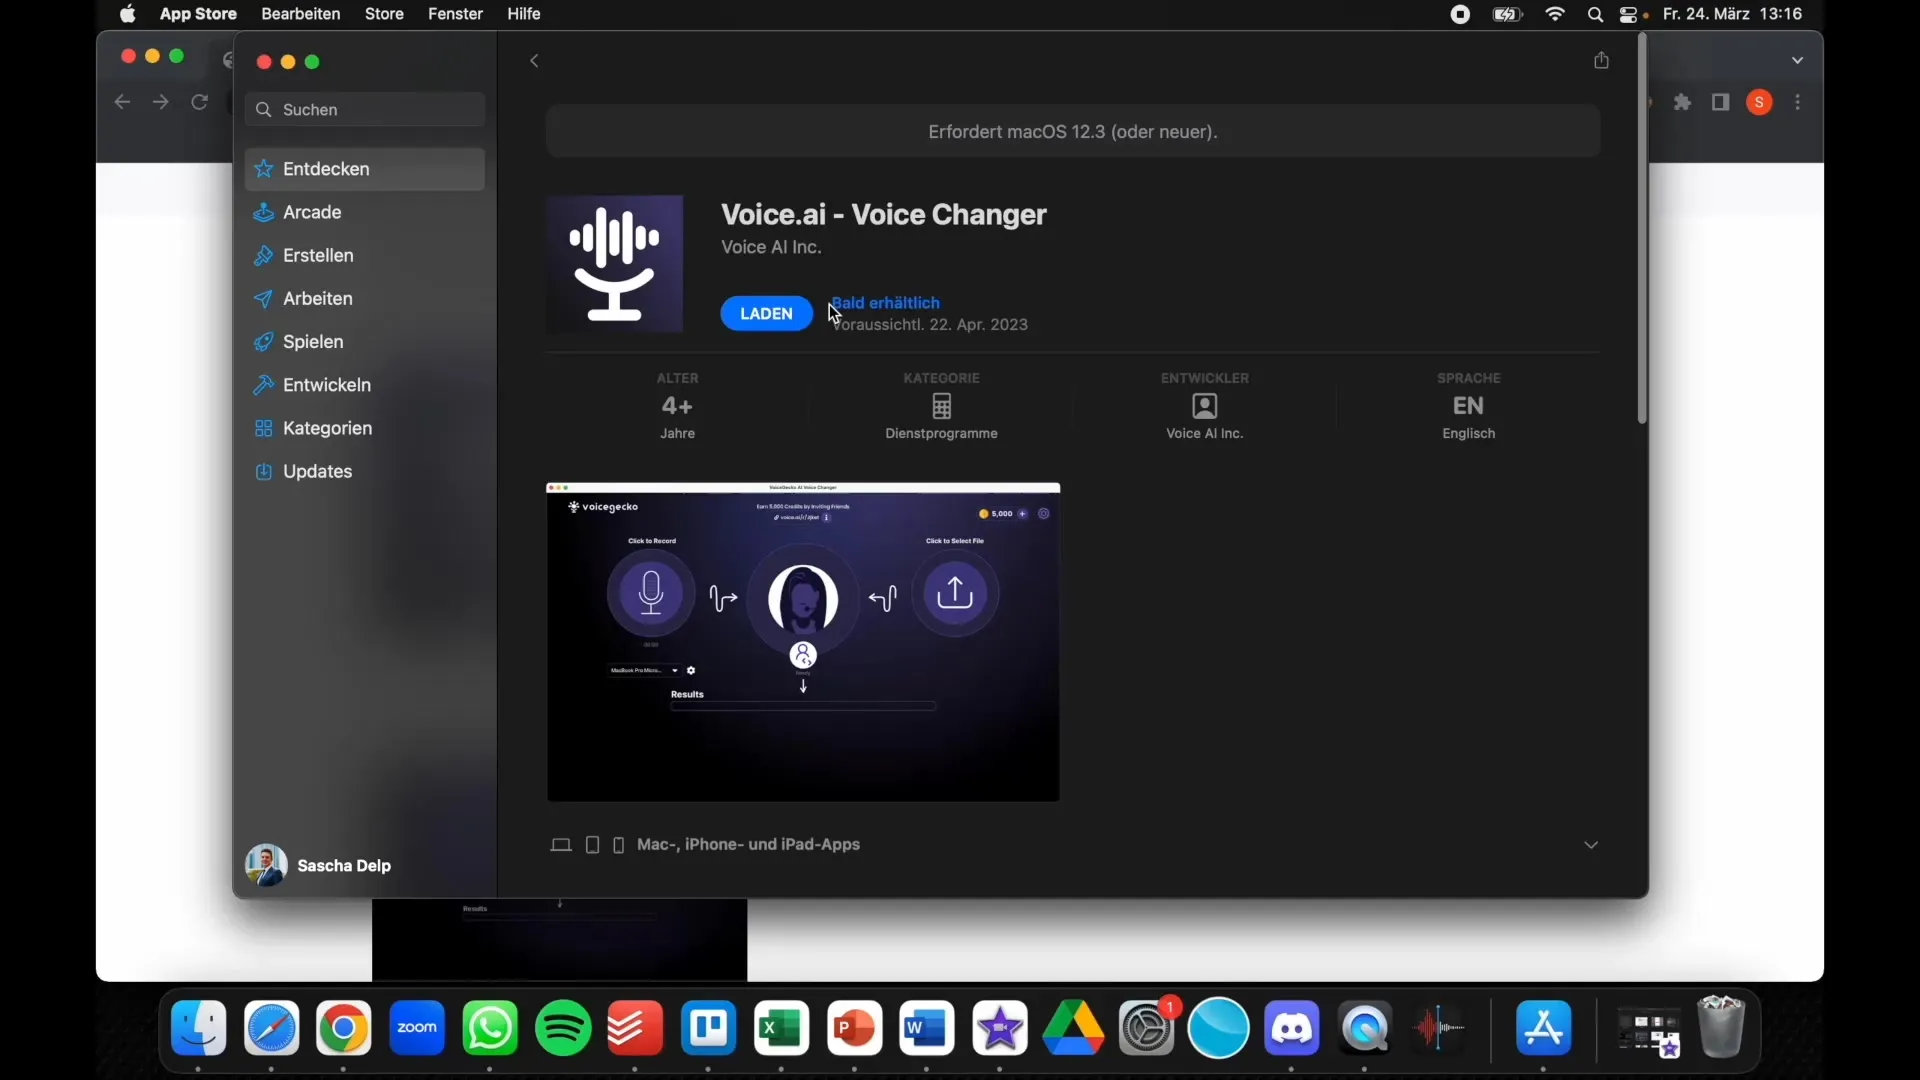This screenshot has width=1920, height=1080.
Task: Go back using the left chevron
Action: [536, 62]
